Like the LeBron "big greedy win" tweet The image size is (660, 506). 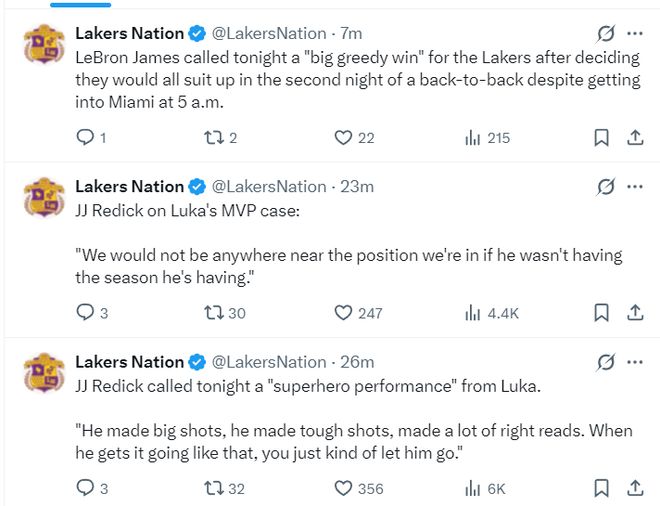(344, 138)
